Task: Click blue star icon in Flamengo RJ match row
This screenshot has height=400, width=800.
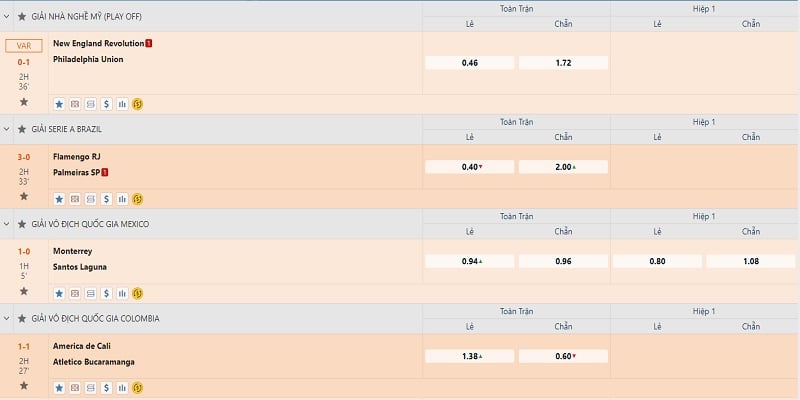Action: click(58, 198)
